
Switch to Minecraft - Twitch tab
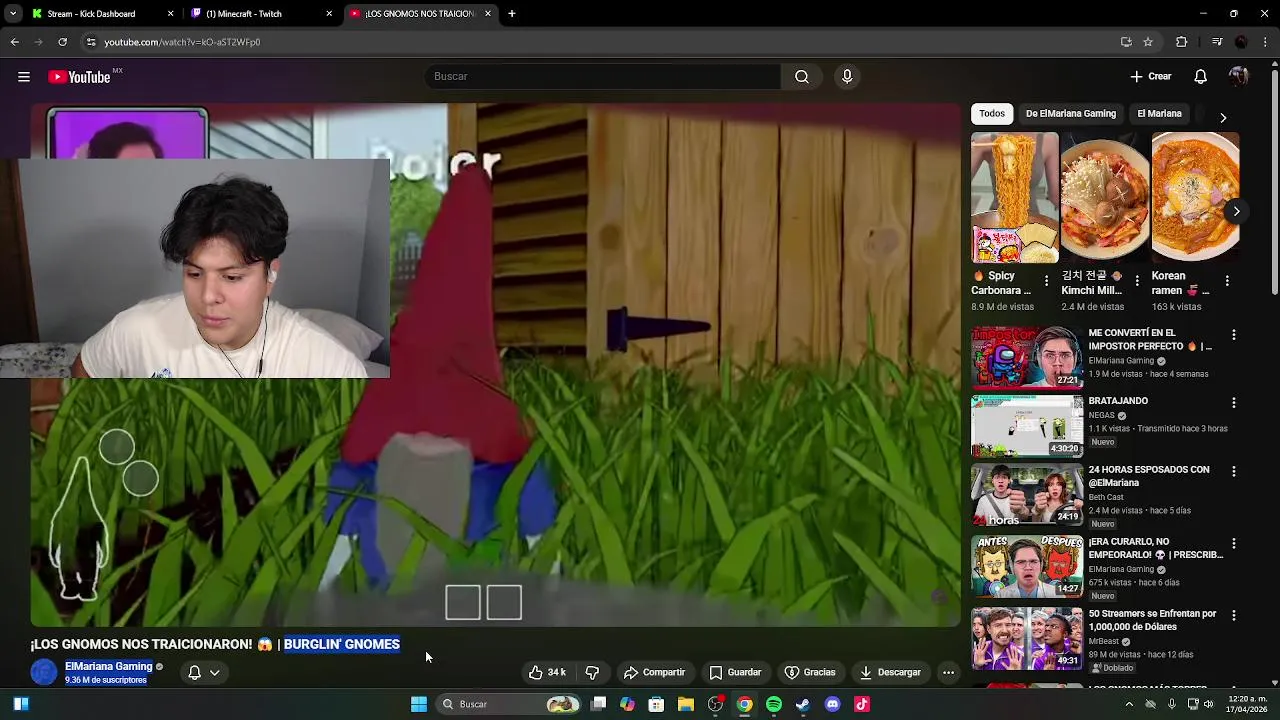click(245, 14)
